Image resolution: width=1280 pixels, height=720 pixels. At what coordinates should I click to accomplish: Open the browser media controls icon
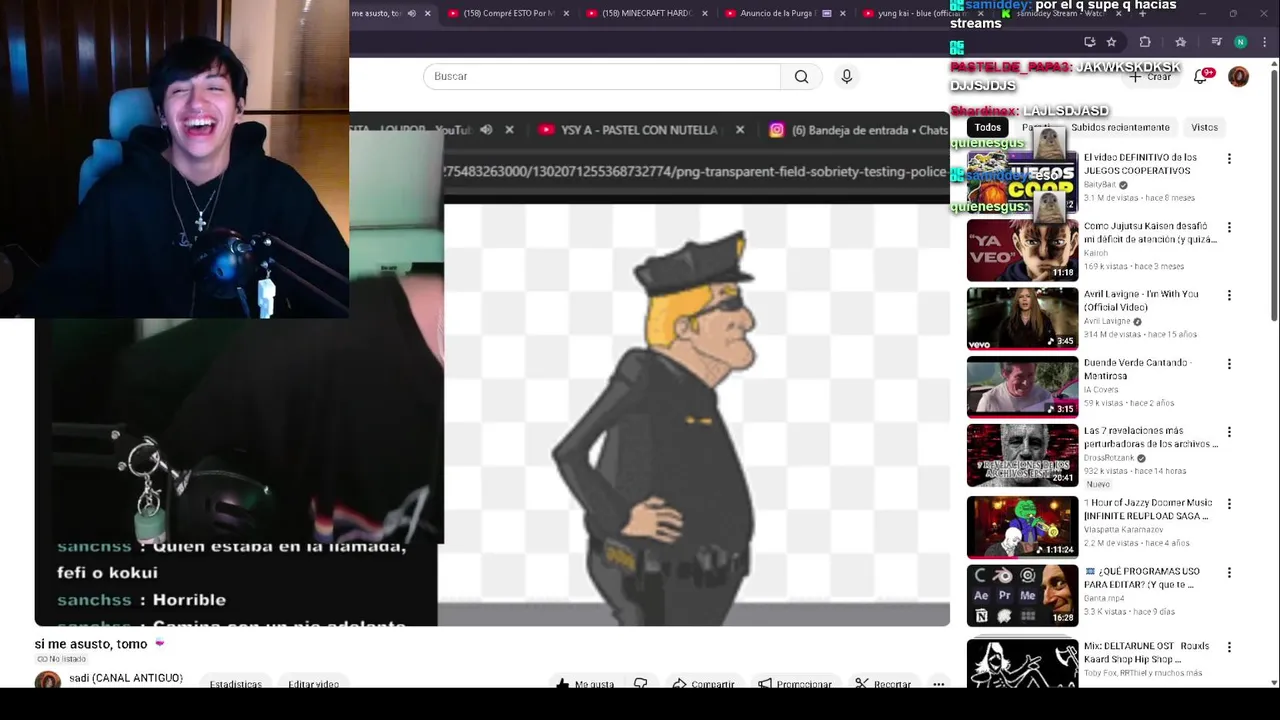point(1216,42)
